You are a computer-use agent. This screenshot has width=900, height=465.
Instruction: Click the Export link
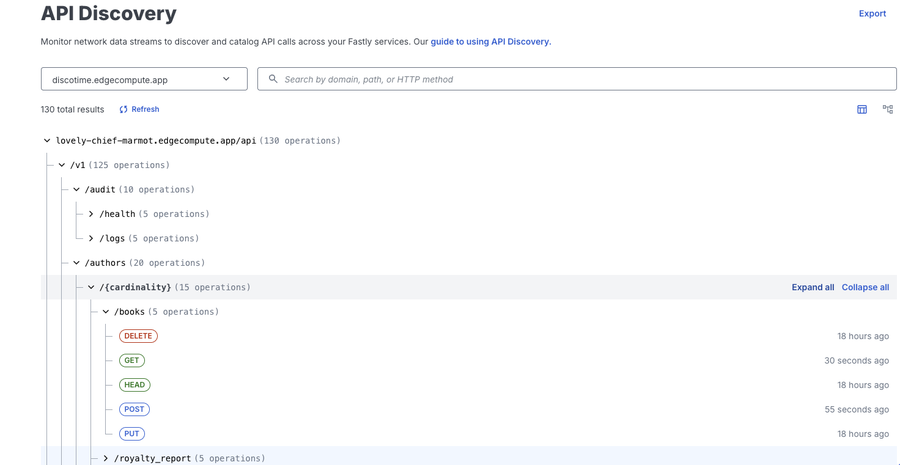tap(872, 14)
